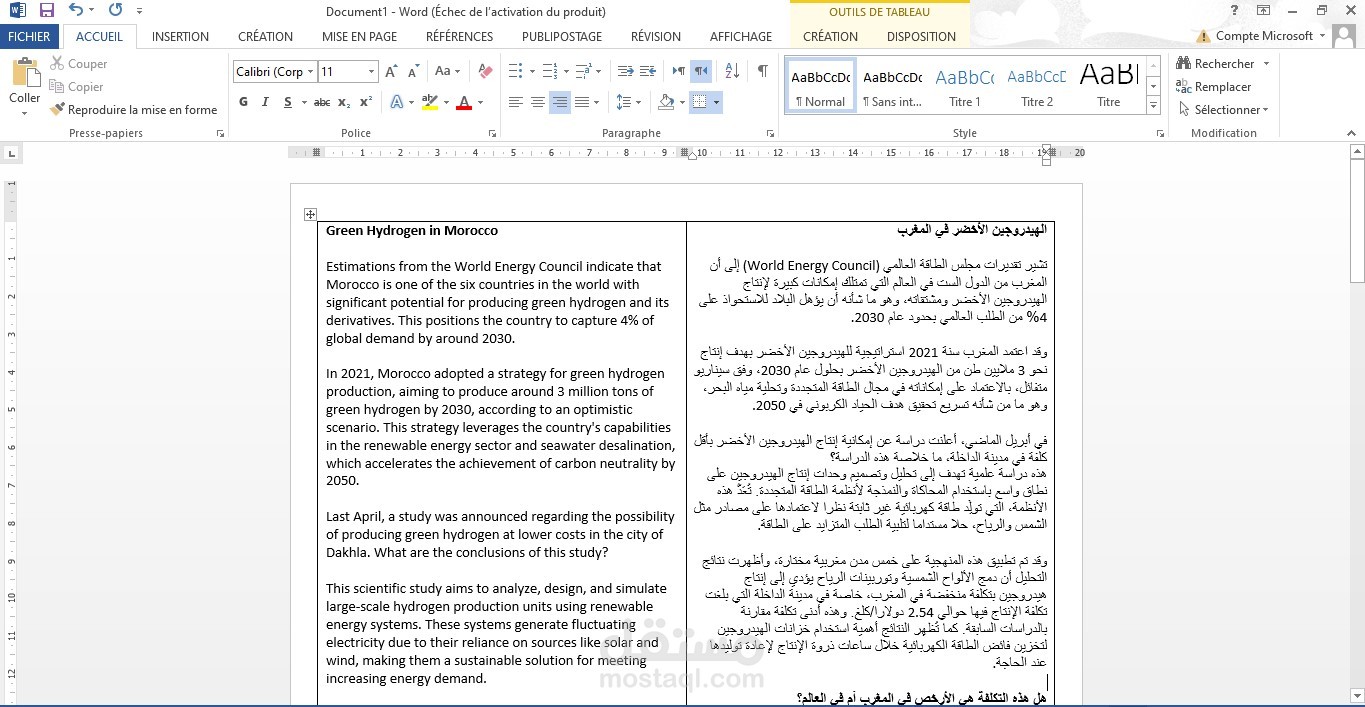1365x707 pixels.
Task: Click the table move handle
Action: pos(310,214)
